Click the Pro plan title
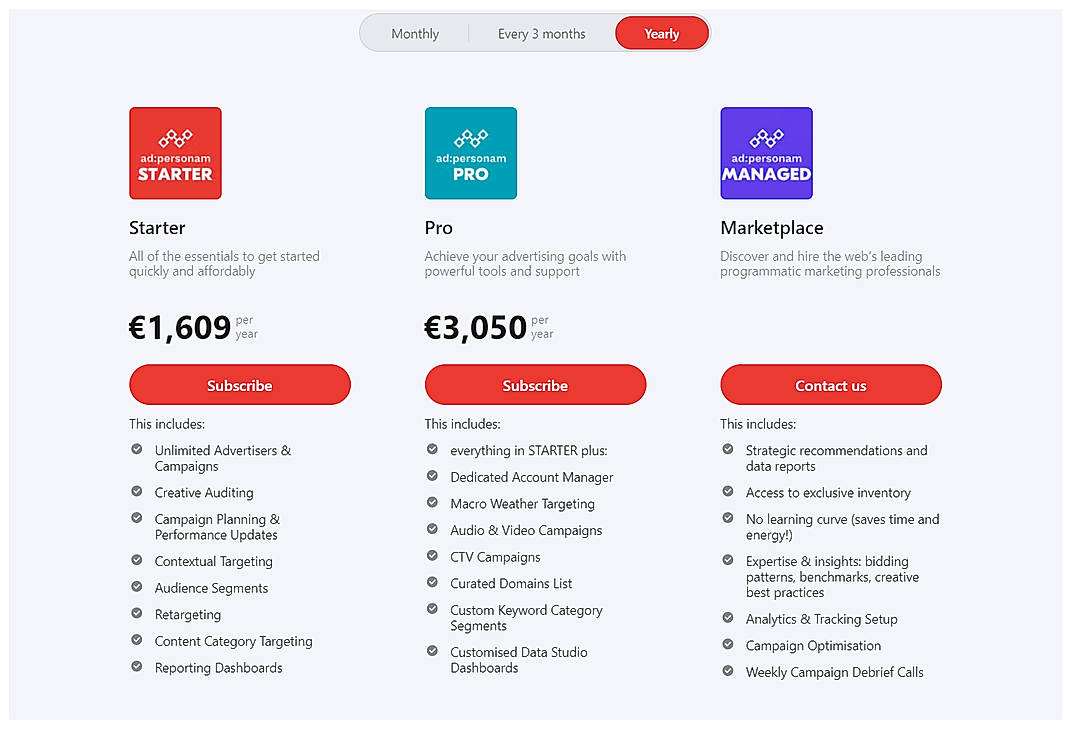Viewport: 1070px width, 730px height. (x=438, y=228)
